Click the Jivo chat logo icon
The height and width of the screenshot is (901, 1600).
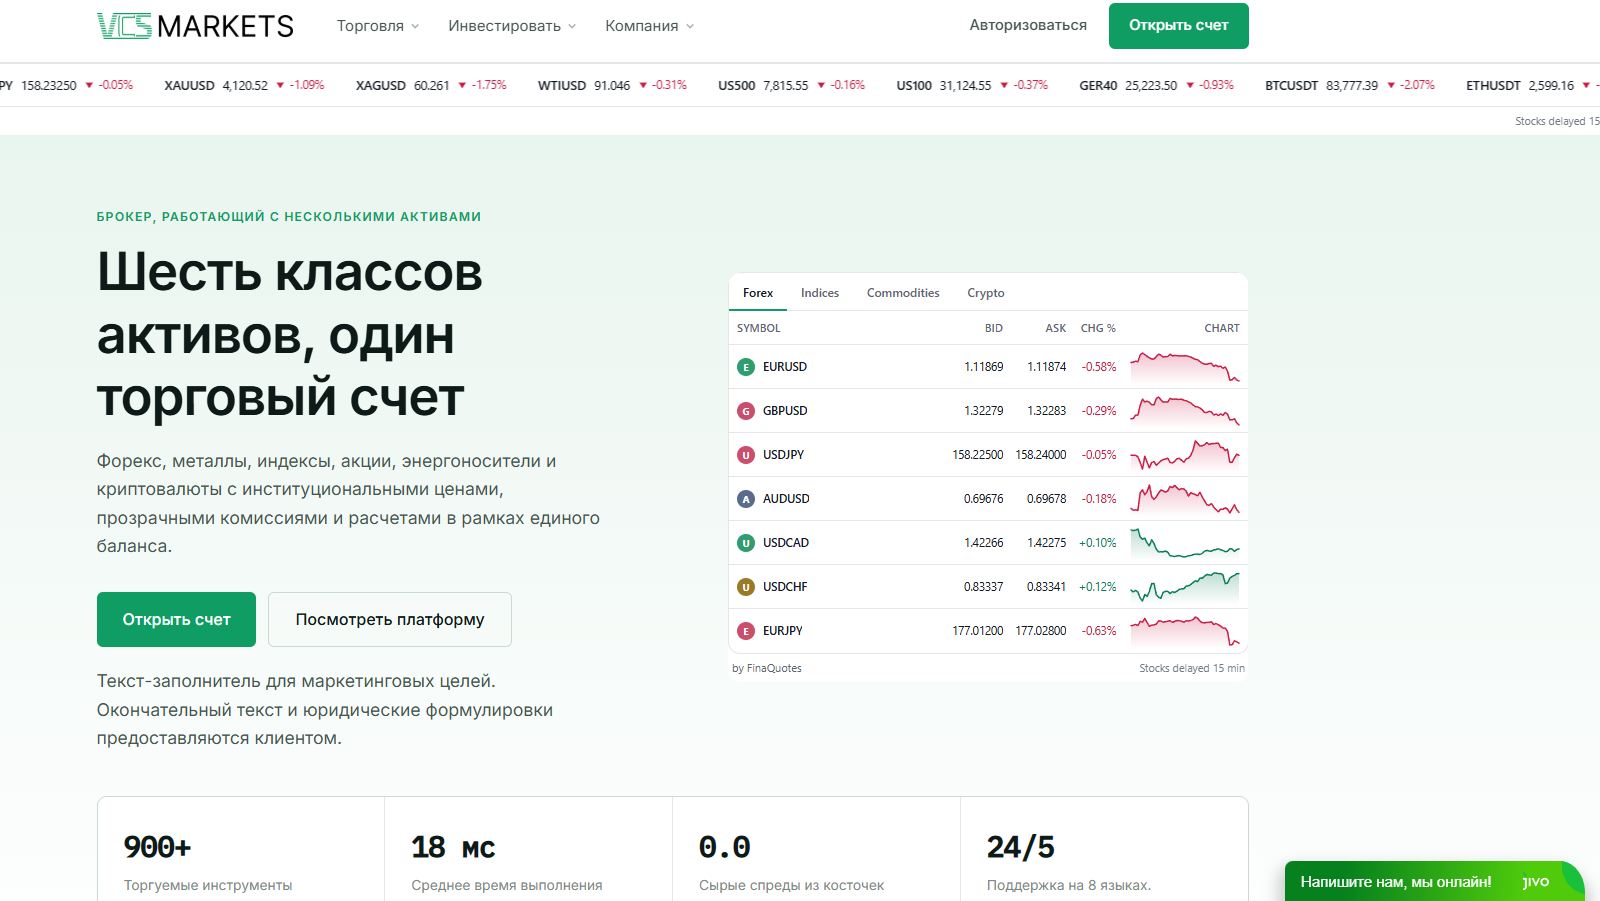1535,882
